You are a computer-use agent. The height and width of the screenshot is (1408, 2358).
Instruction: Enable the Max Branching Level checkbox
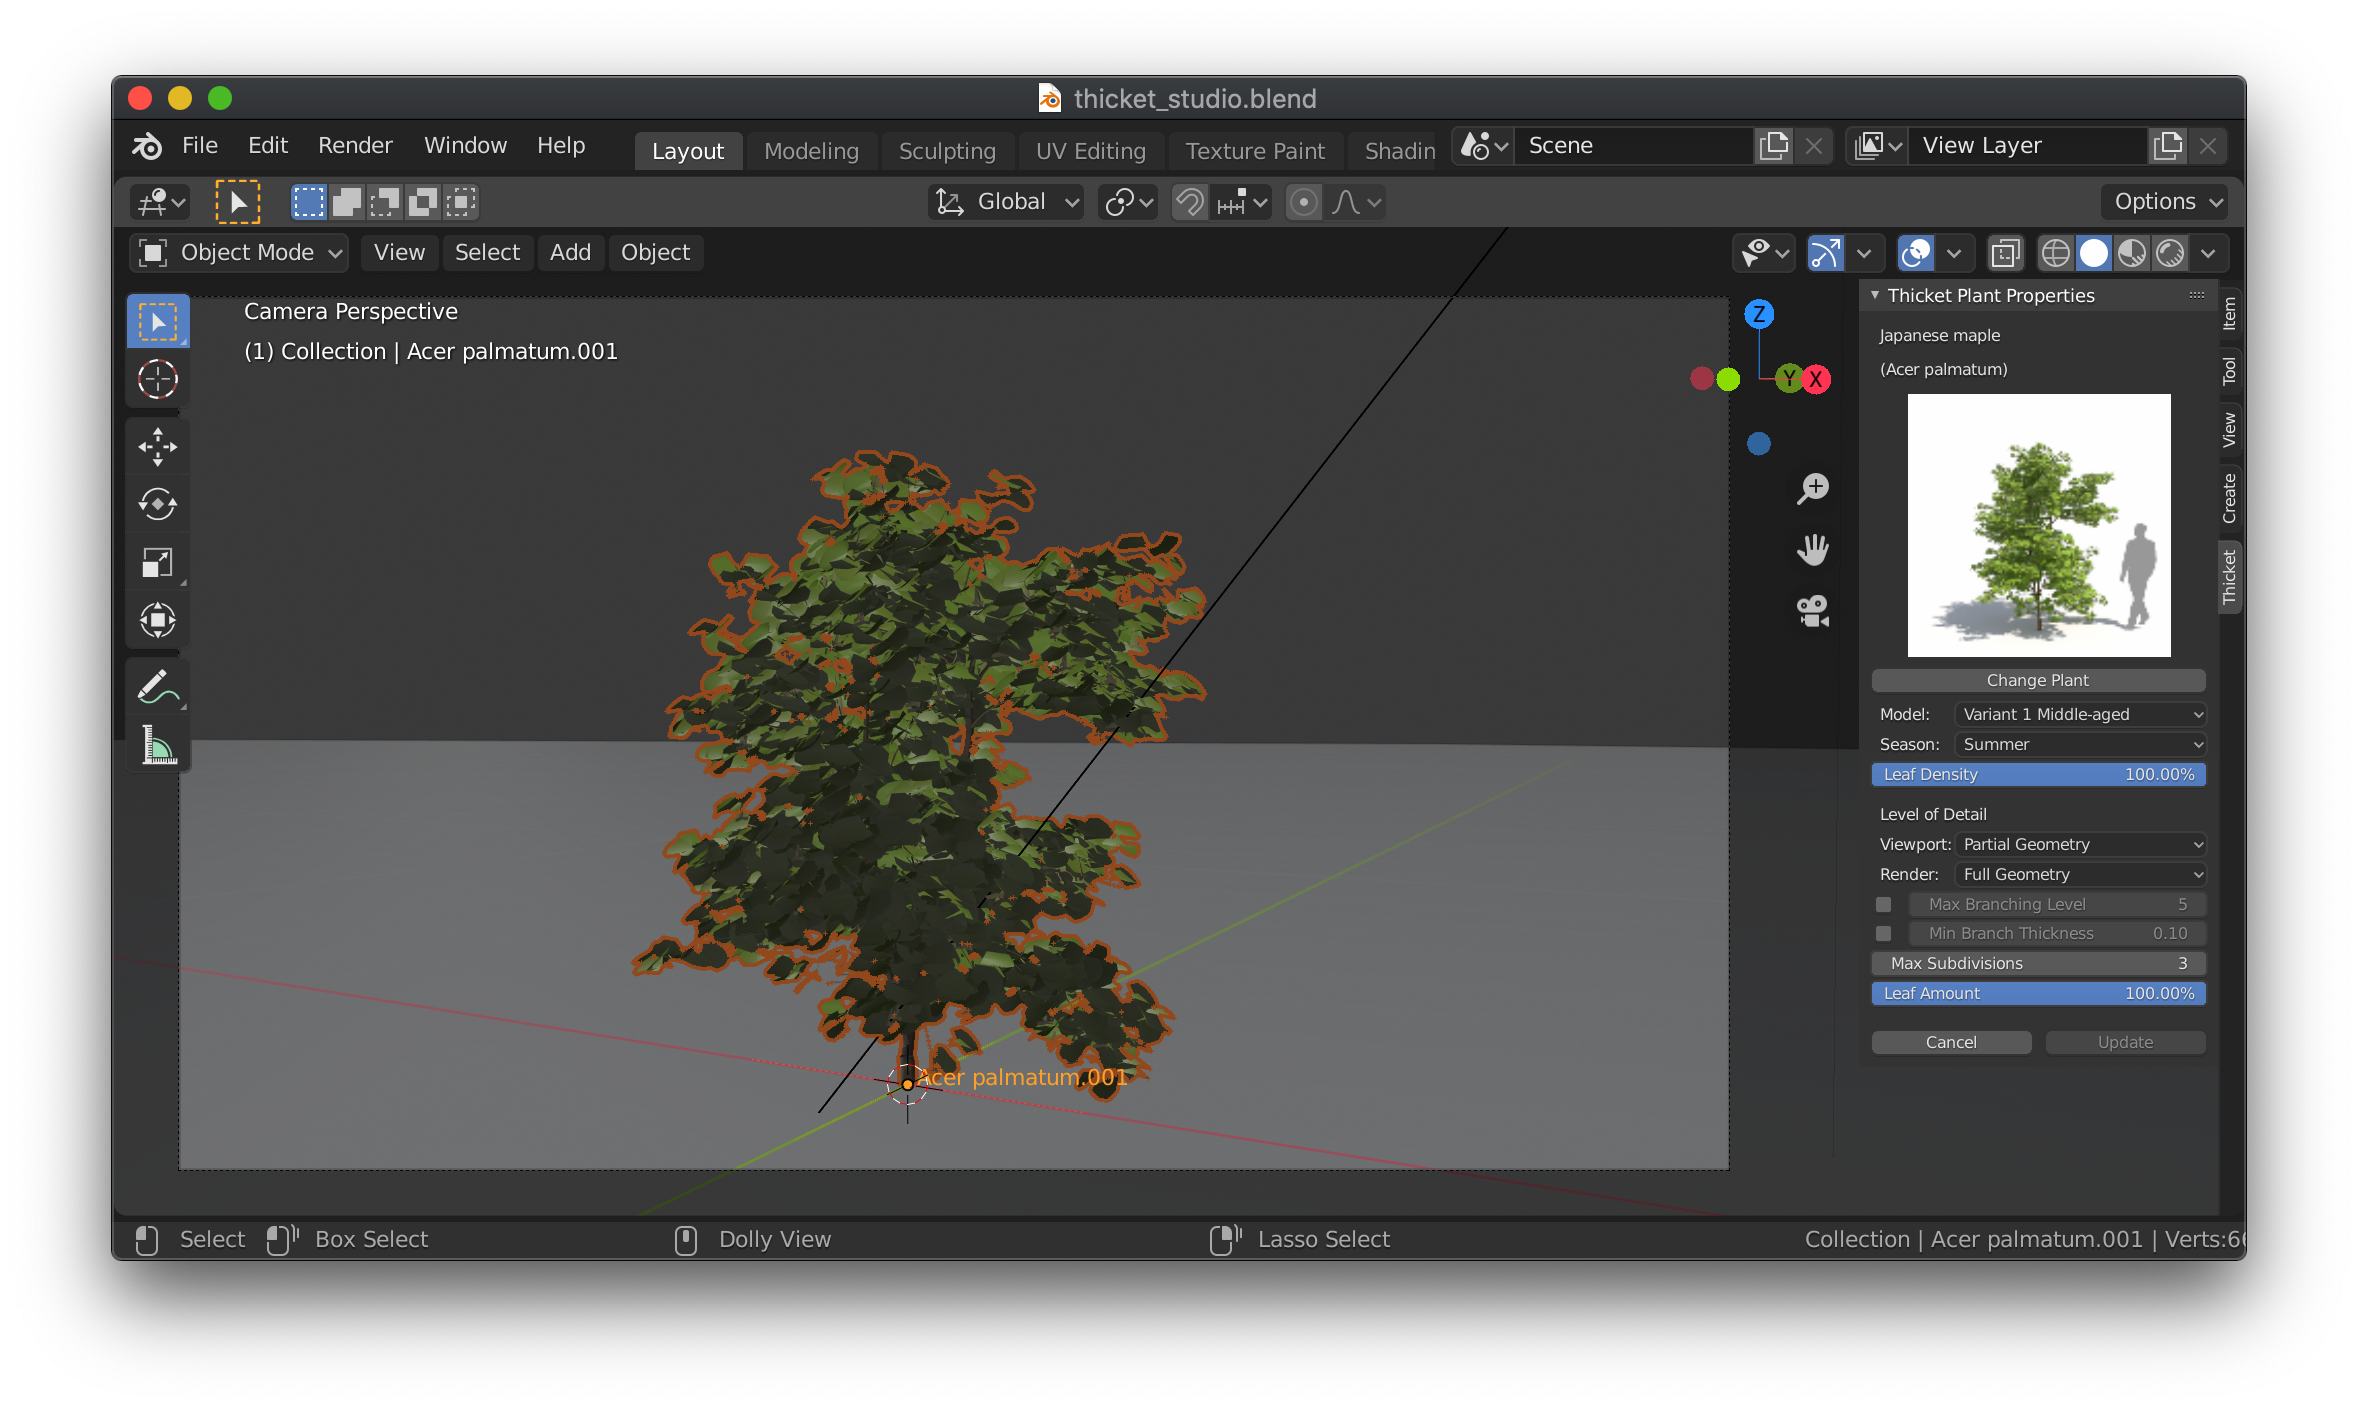(x=1883, y=904)
